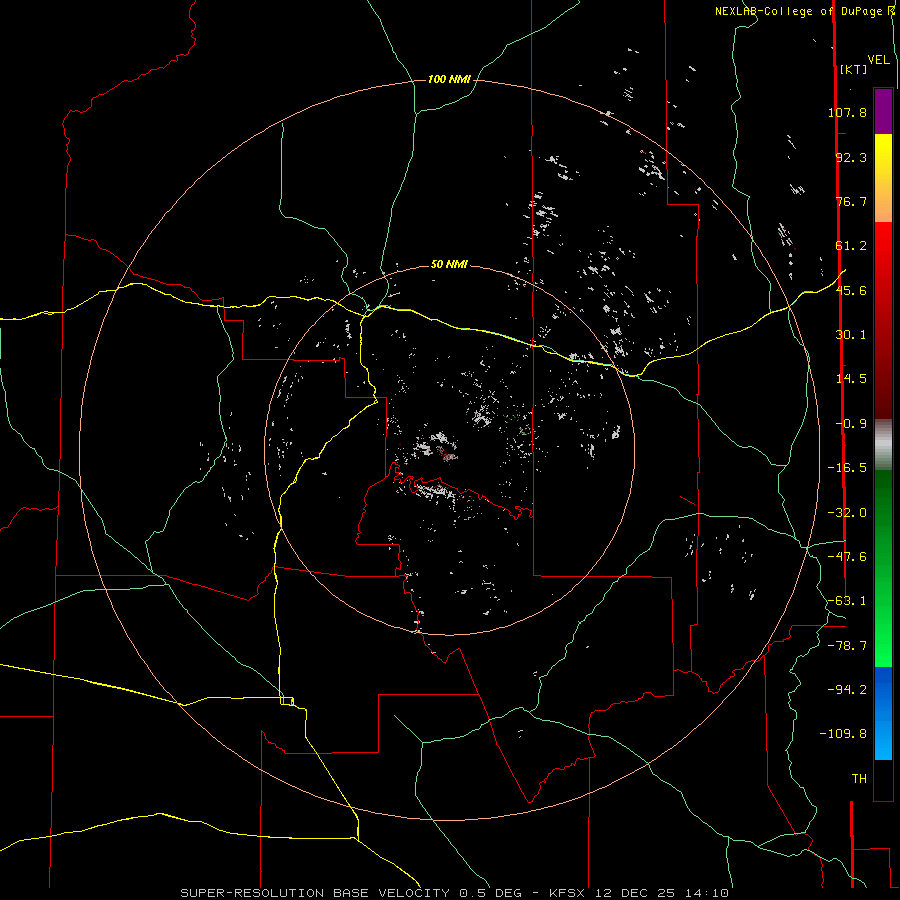Select the 76.7 legend value
The height and width of the screenshot is (900, 900).
coord(851,201)
